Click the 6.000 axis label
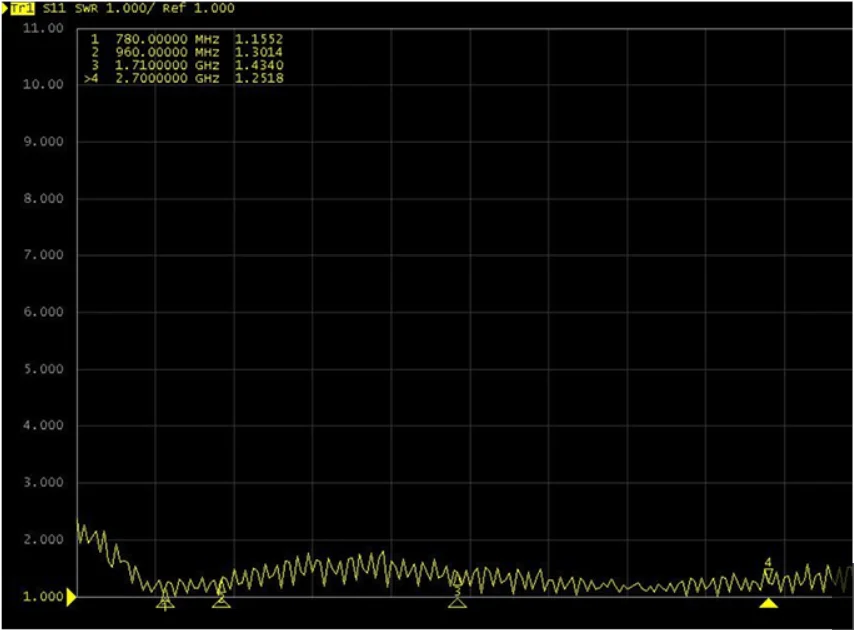The height and width of the screenshot is (630, 854). [43, 312]
